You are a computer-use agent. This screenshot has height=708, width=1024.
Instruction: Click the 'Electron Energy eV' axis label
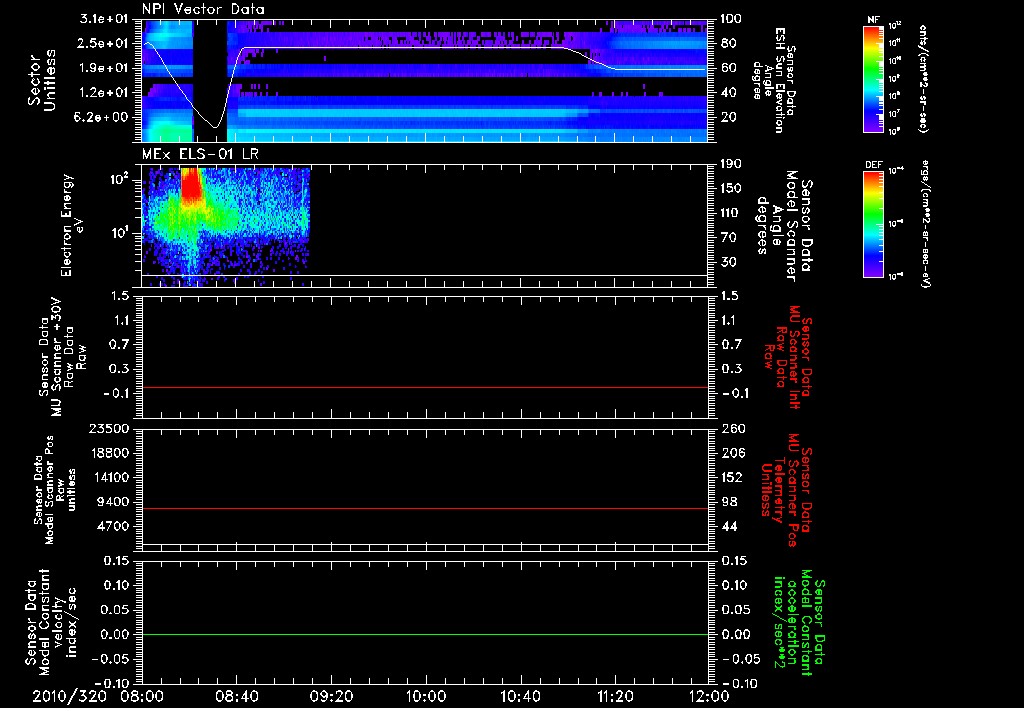(x=72, y=225)
